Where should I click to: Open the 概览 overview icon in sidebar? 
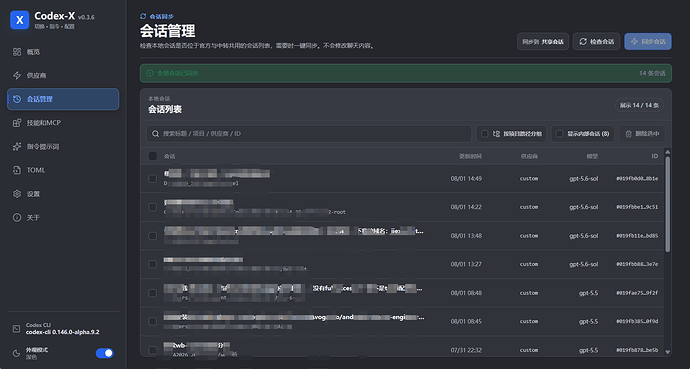click(x=17, y=52)
